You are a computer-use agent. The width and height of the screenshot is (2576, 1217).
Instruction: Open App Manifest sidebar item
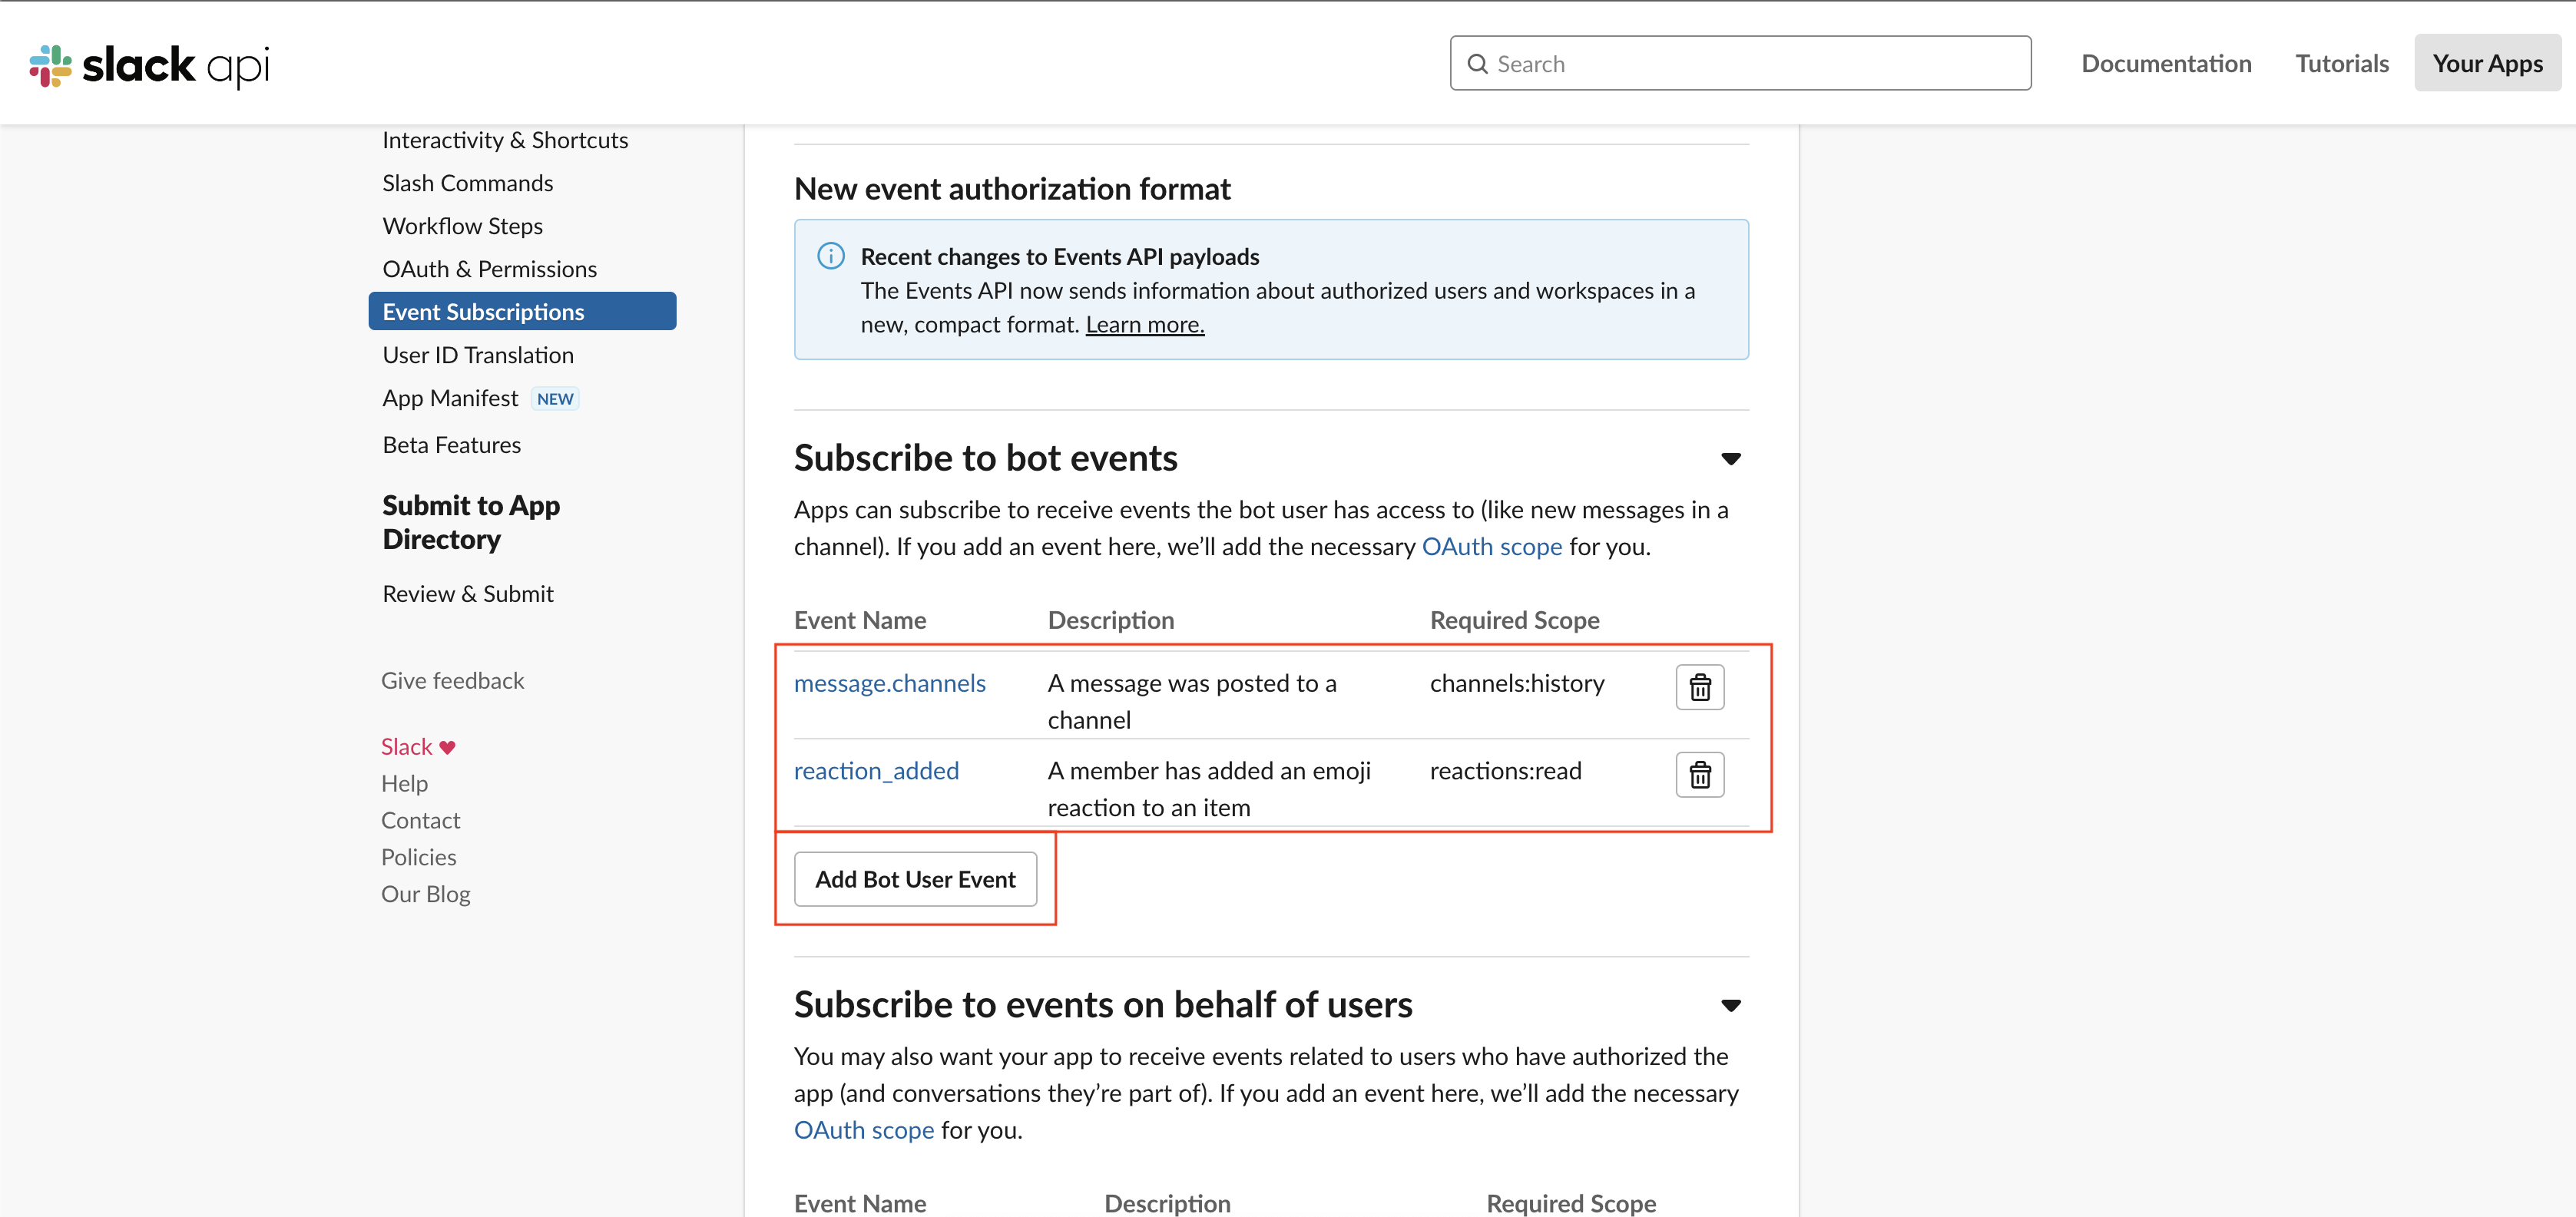point(450,398)
